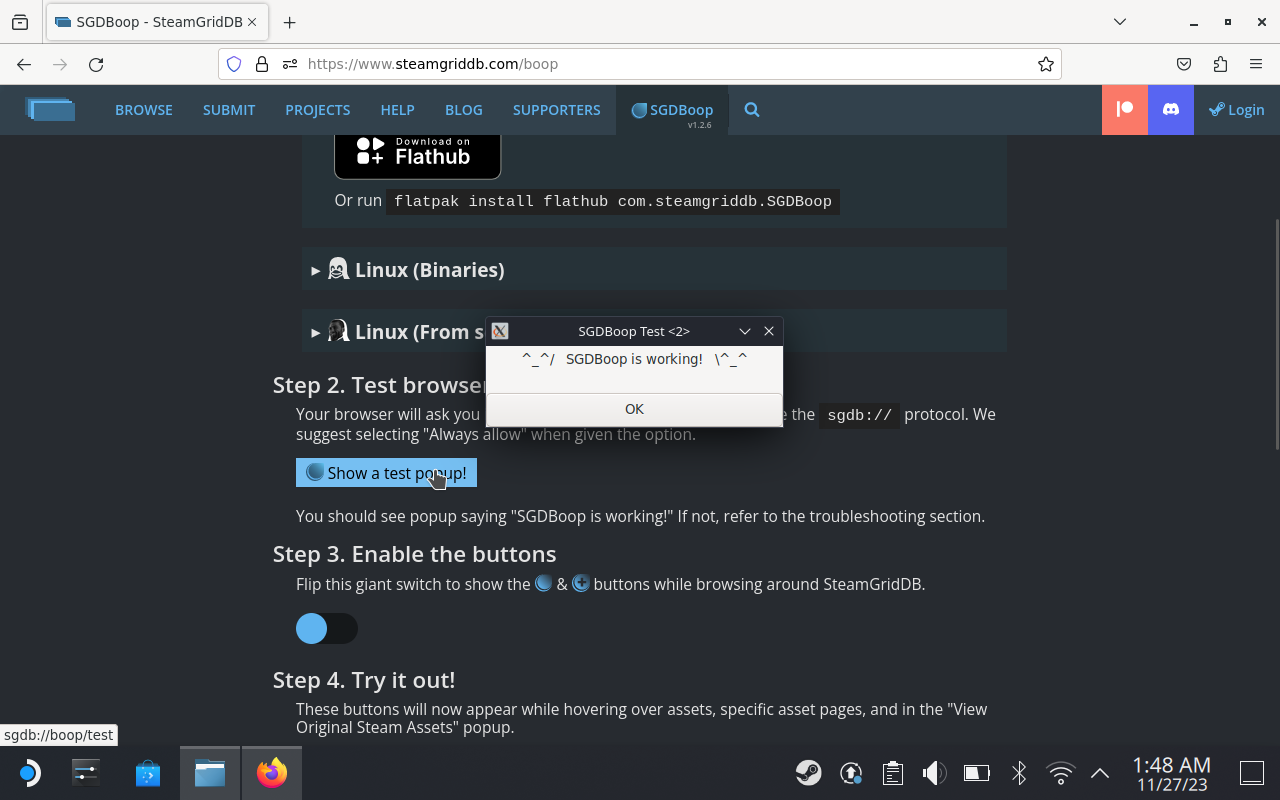Click the Show a test popup button
This screenshot has height=800, width=1280.
(x=386, y=473)
